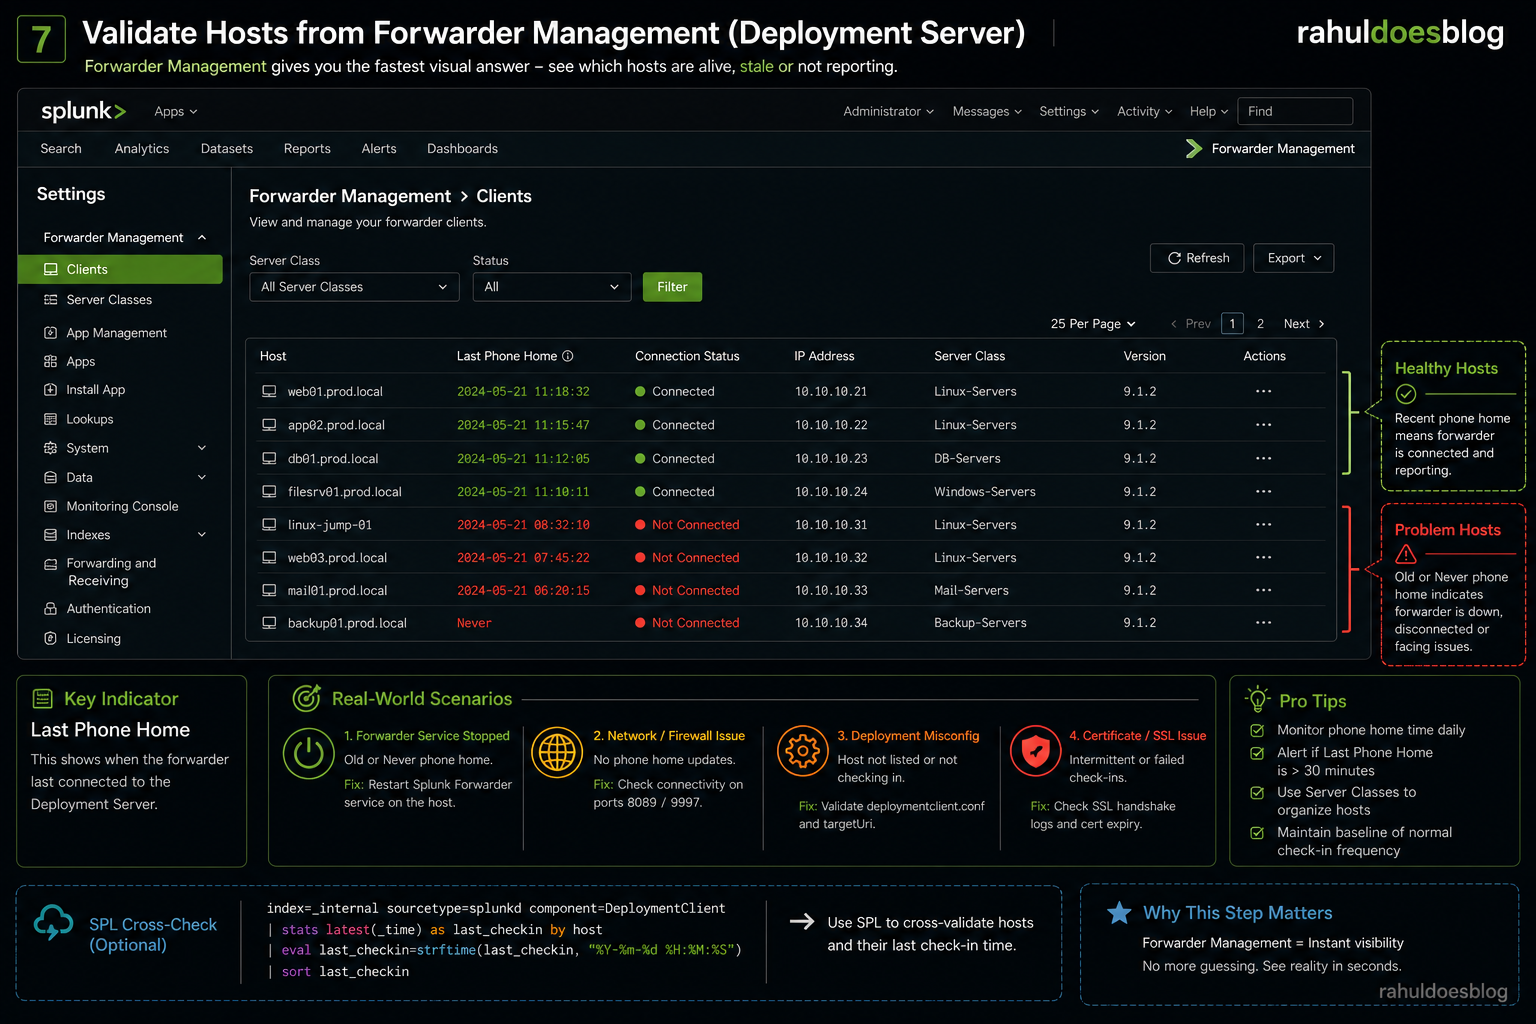Open the Status filter dropdown
Viewport: 1536px width, 1024px height.
pos(552,287)
